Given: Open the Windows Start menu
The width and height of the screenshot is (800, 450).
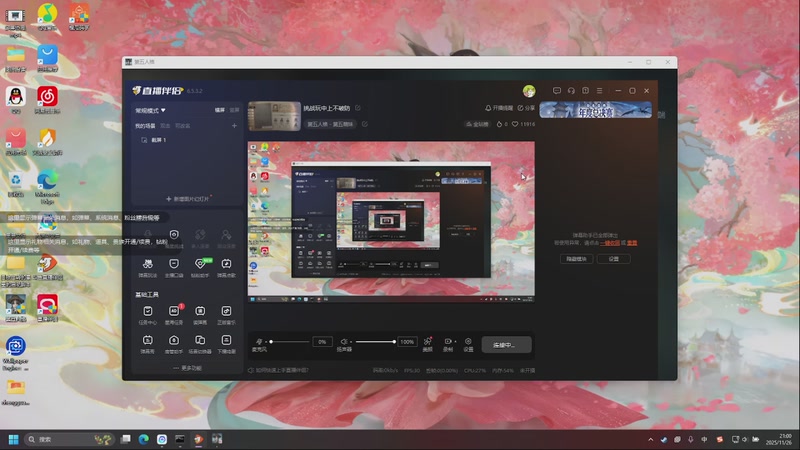Looking at the screenshot, I should (14, 439).
